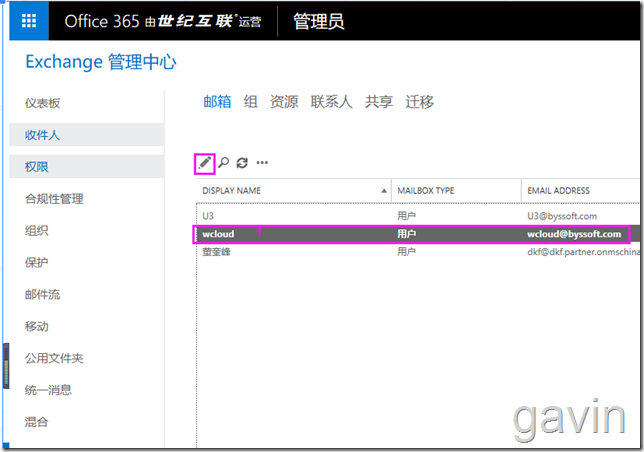Click 用户 mailbox type in wcloud row

point(406,234)
